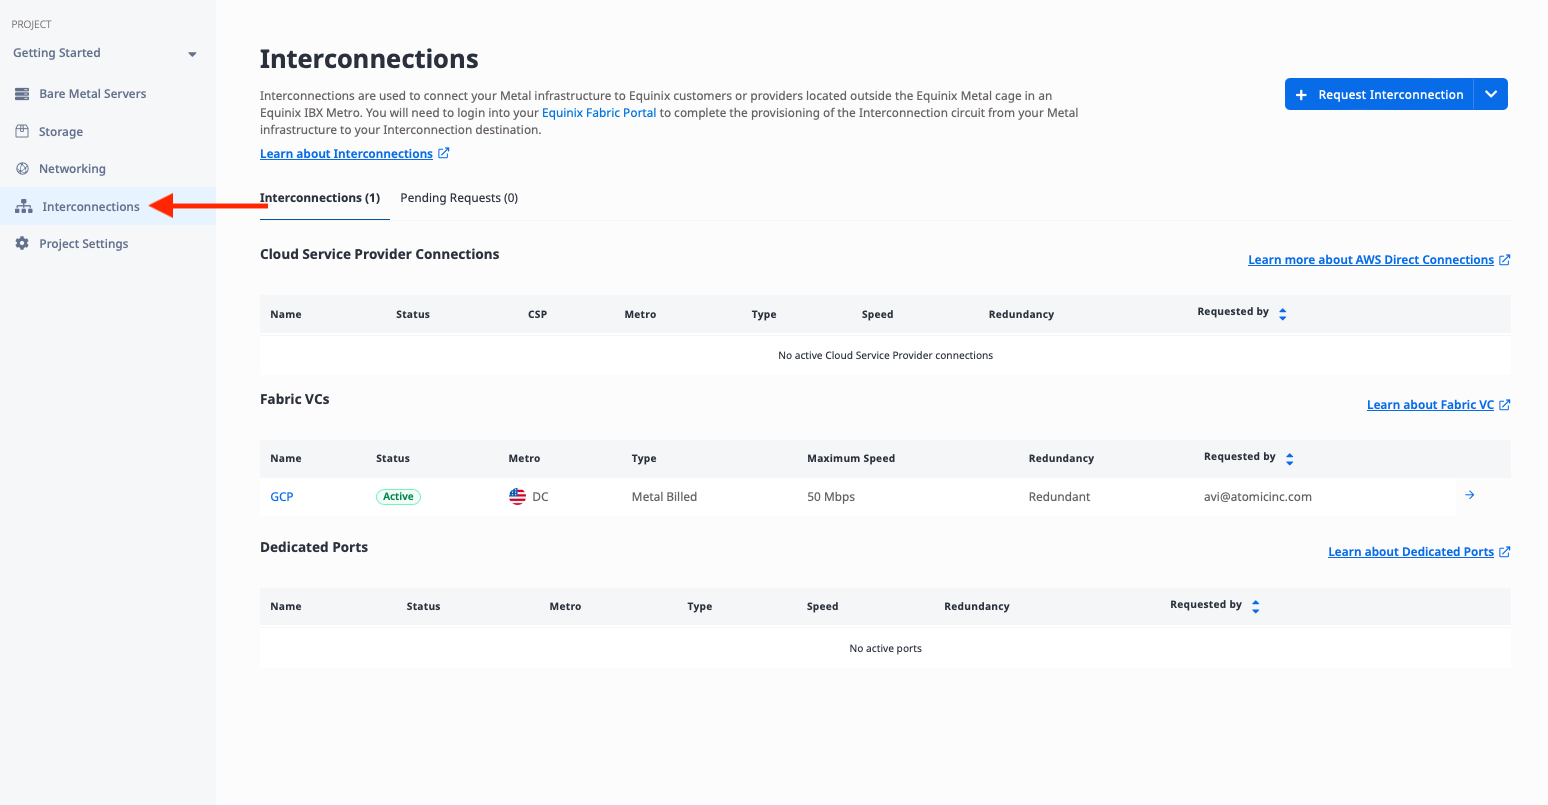Click external icon beside AWS Direct Connections link
The height and width of the screenshot is (805, 1548).
click(x=1505, y=260)
